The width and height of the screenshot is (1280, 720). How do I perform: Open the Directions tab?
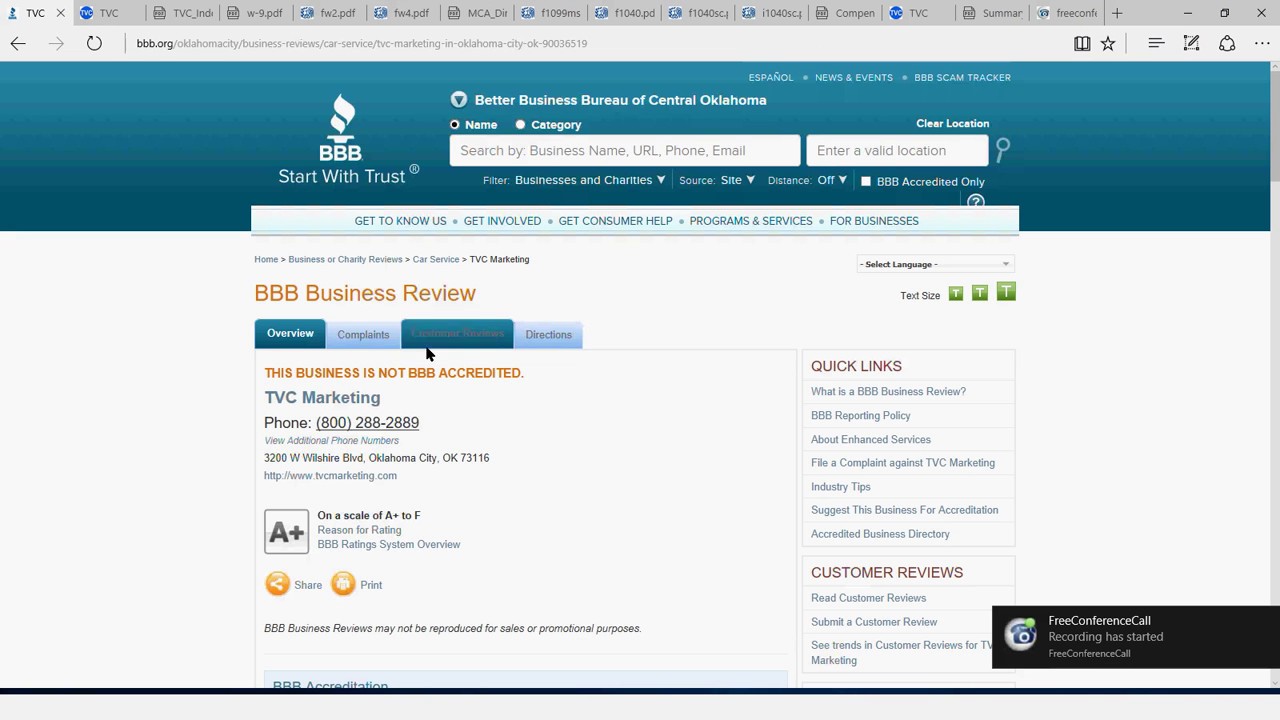(x=549, y=335)
